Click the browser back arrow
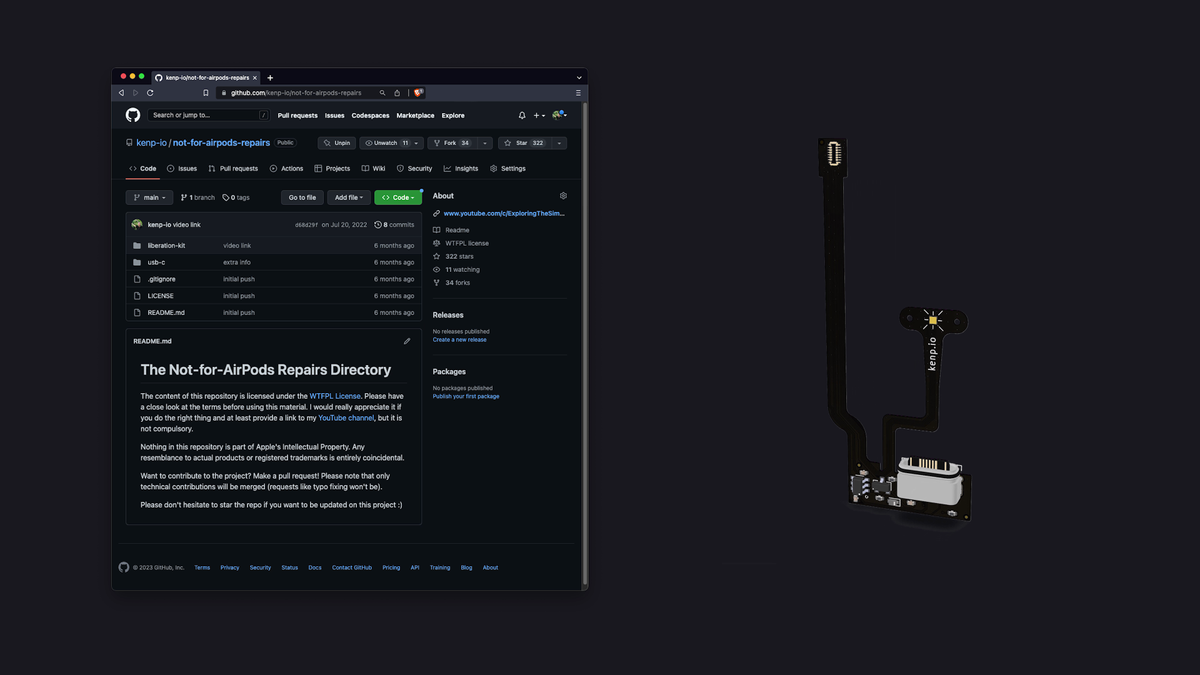 point(121,93)
